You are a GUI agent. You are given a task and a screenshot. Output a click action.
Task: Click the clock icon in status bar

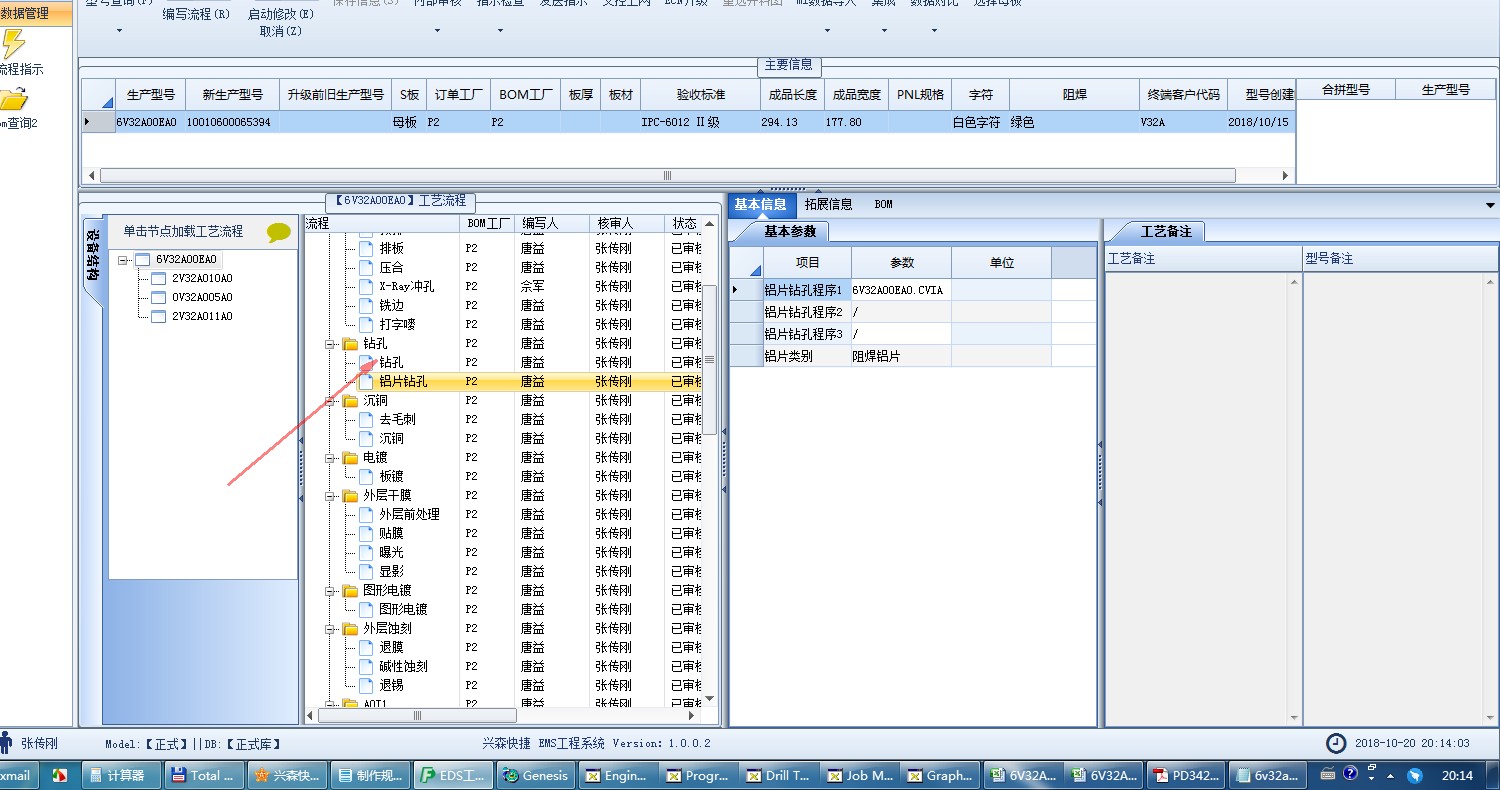(1336, 743)
